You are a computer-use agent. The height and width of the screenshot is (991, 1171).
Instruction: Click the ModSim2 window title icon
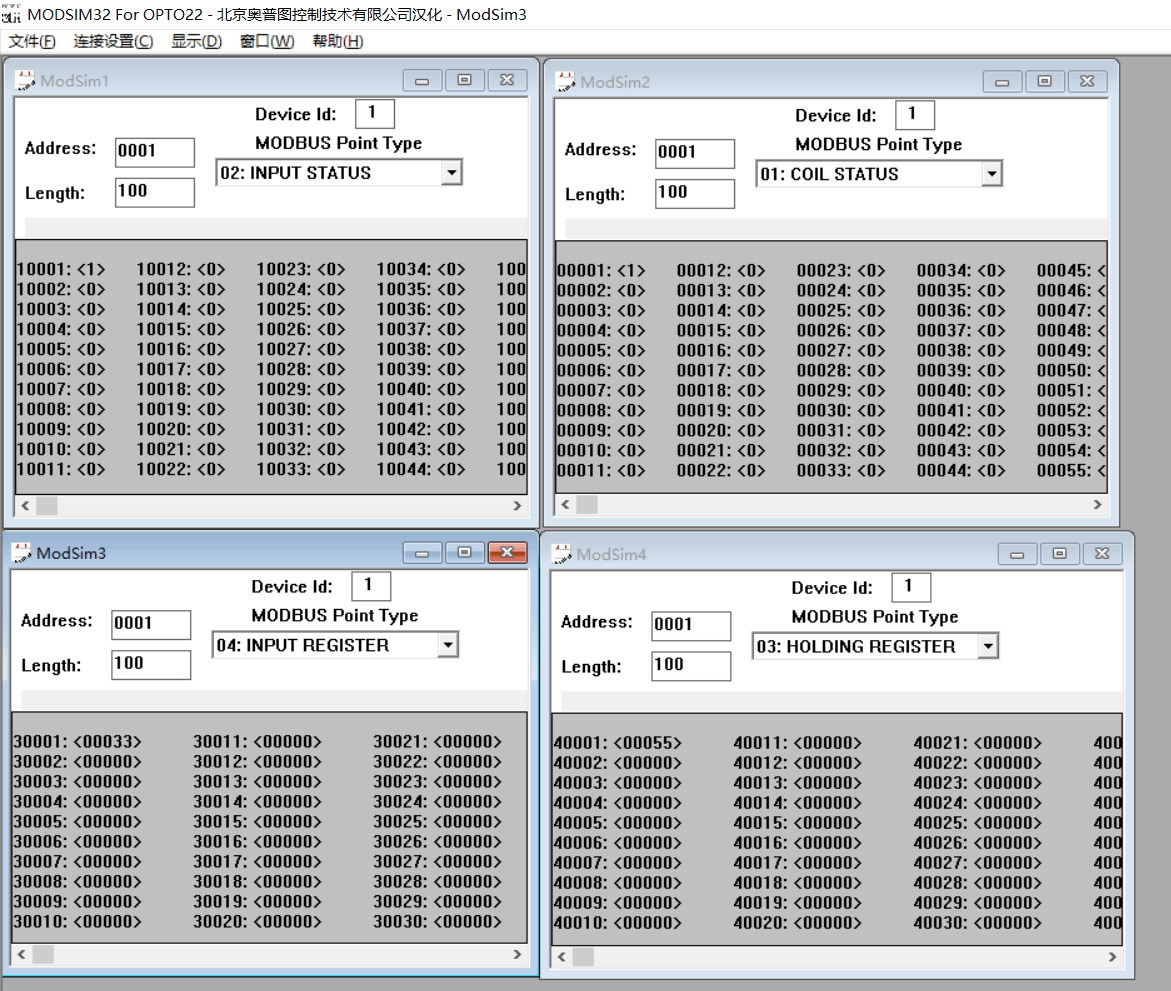(x=565, y=81)
